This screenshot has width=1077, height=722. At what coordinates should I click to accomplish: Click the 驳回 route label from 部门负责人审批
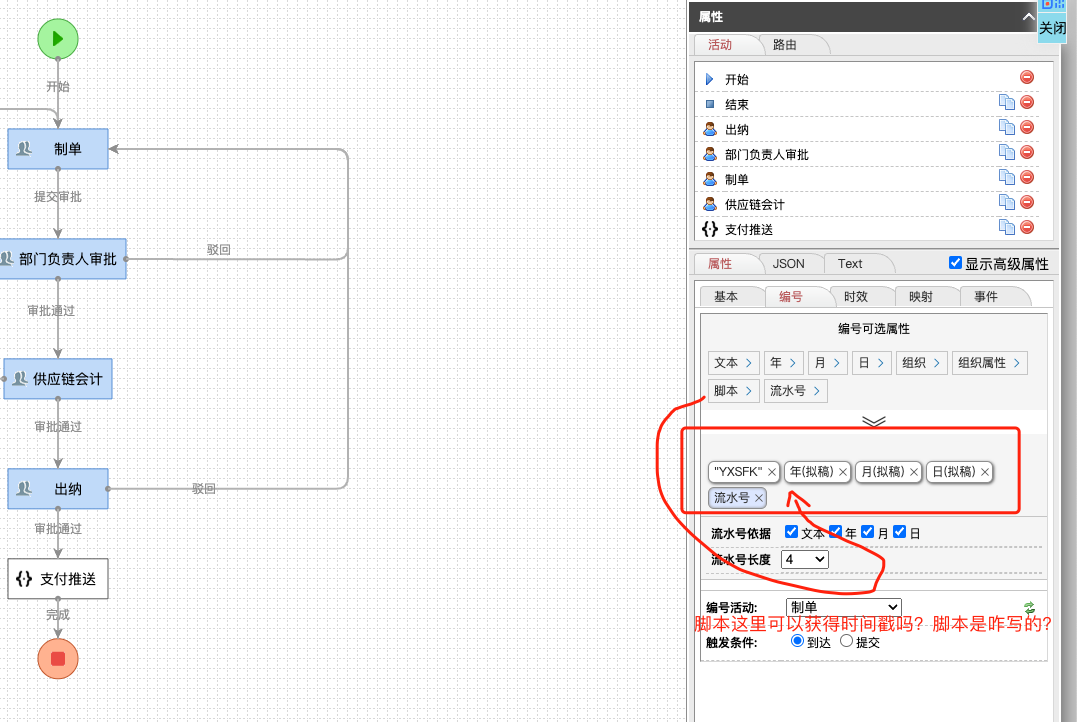click(x=218, y=249)
